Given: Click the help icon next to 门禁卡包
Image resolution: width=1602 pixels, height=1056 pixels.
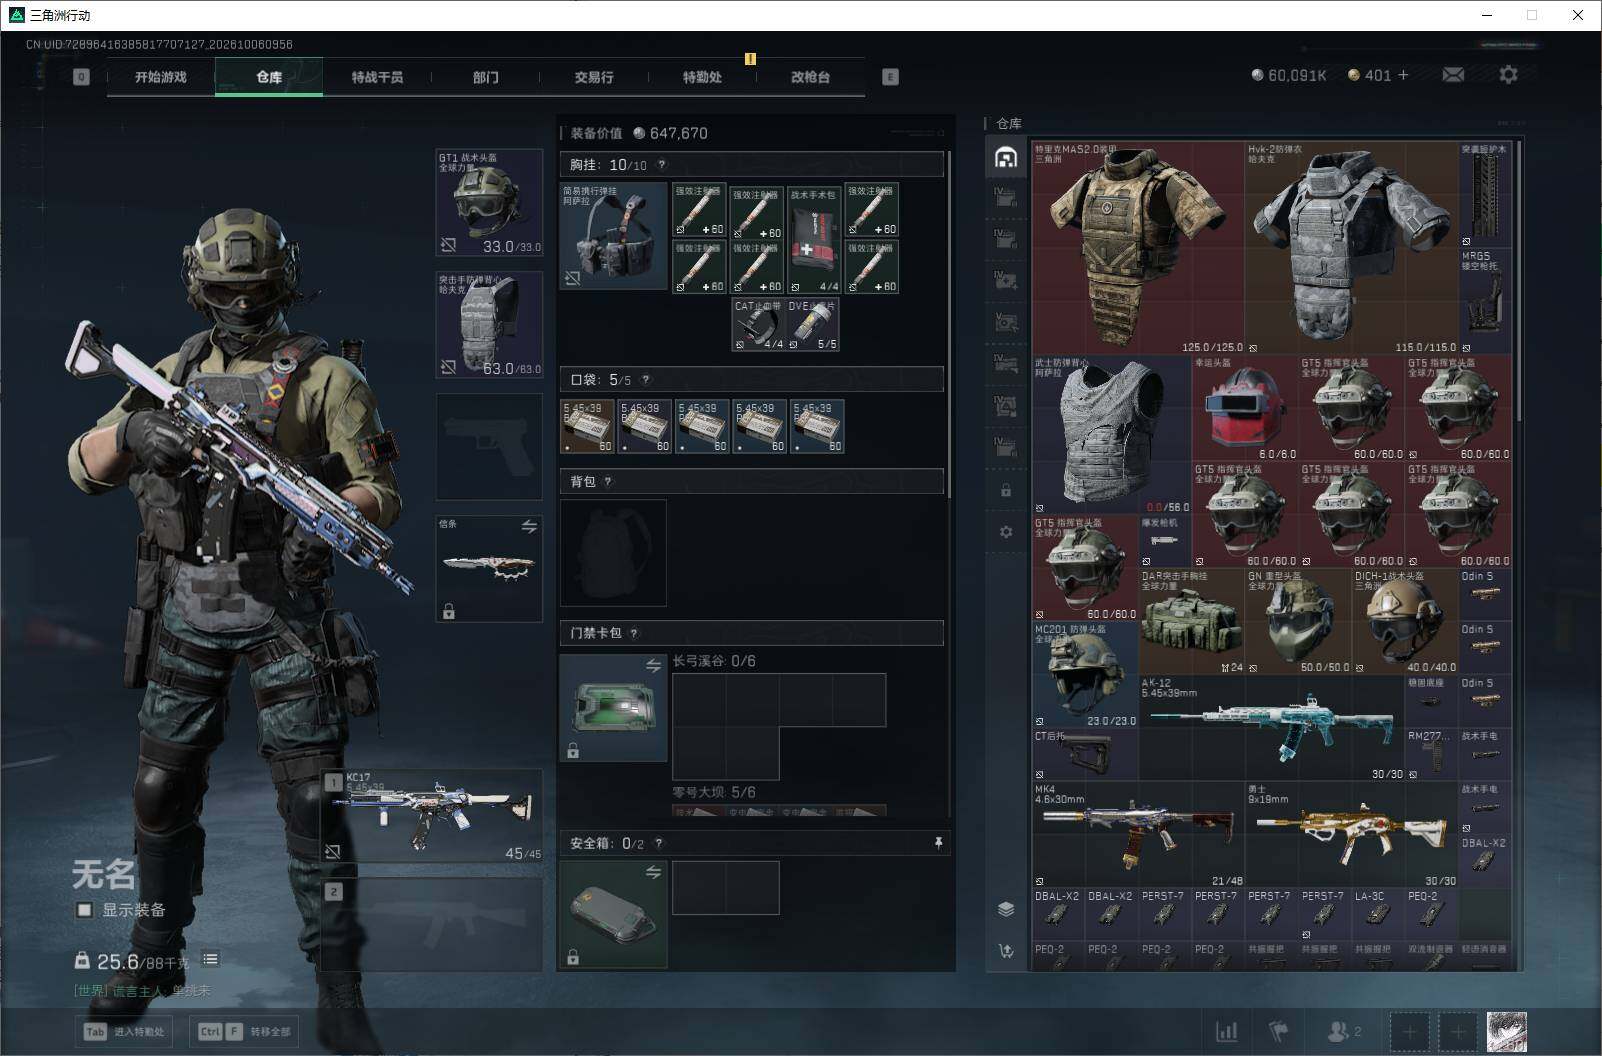Looking at the screenshot, I should 634,633.
